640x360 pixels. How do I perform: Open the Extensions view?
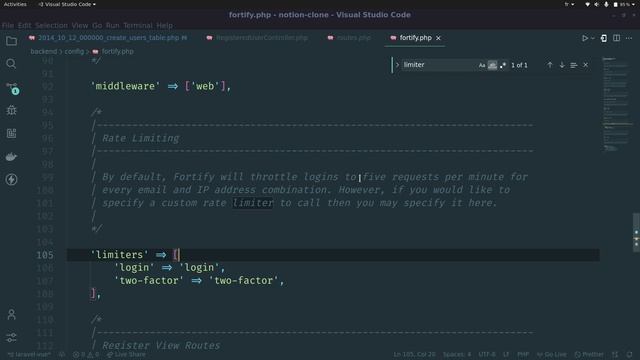[11, 133]
